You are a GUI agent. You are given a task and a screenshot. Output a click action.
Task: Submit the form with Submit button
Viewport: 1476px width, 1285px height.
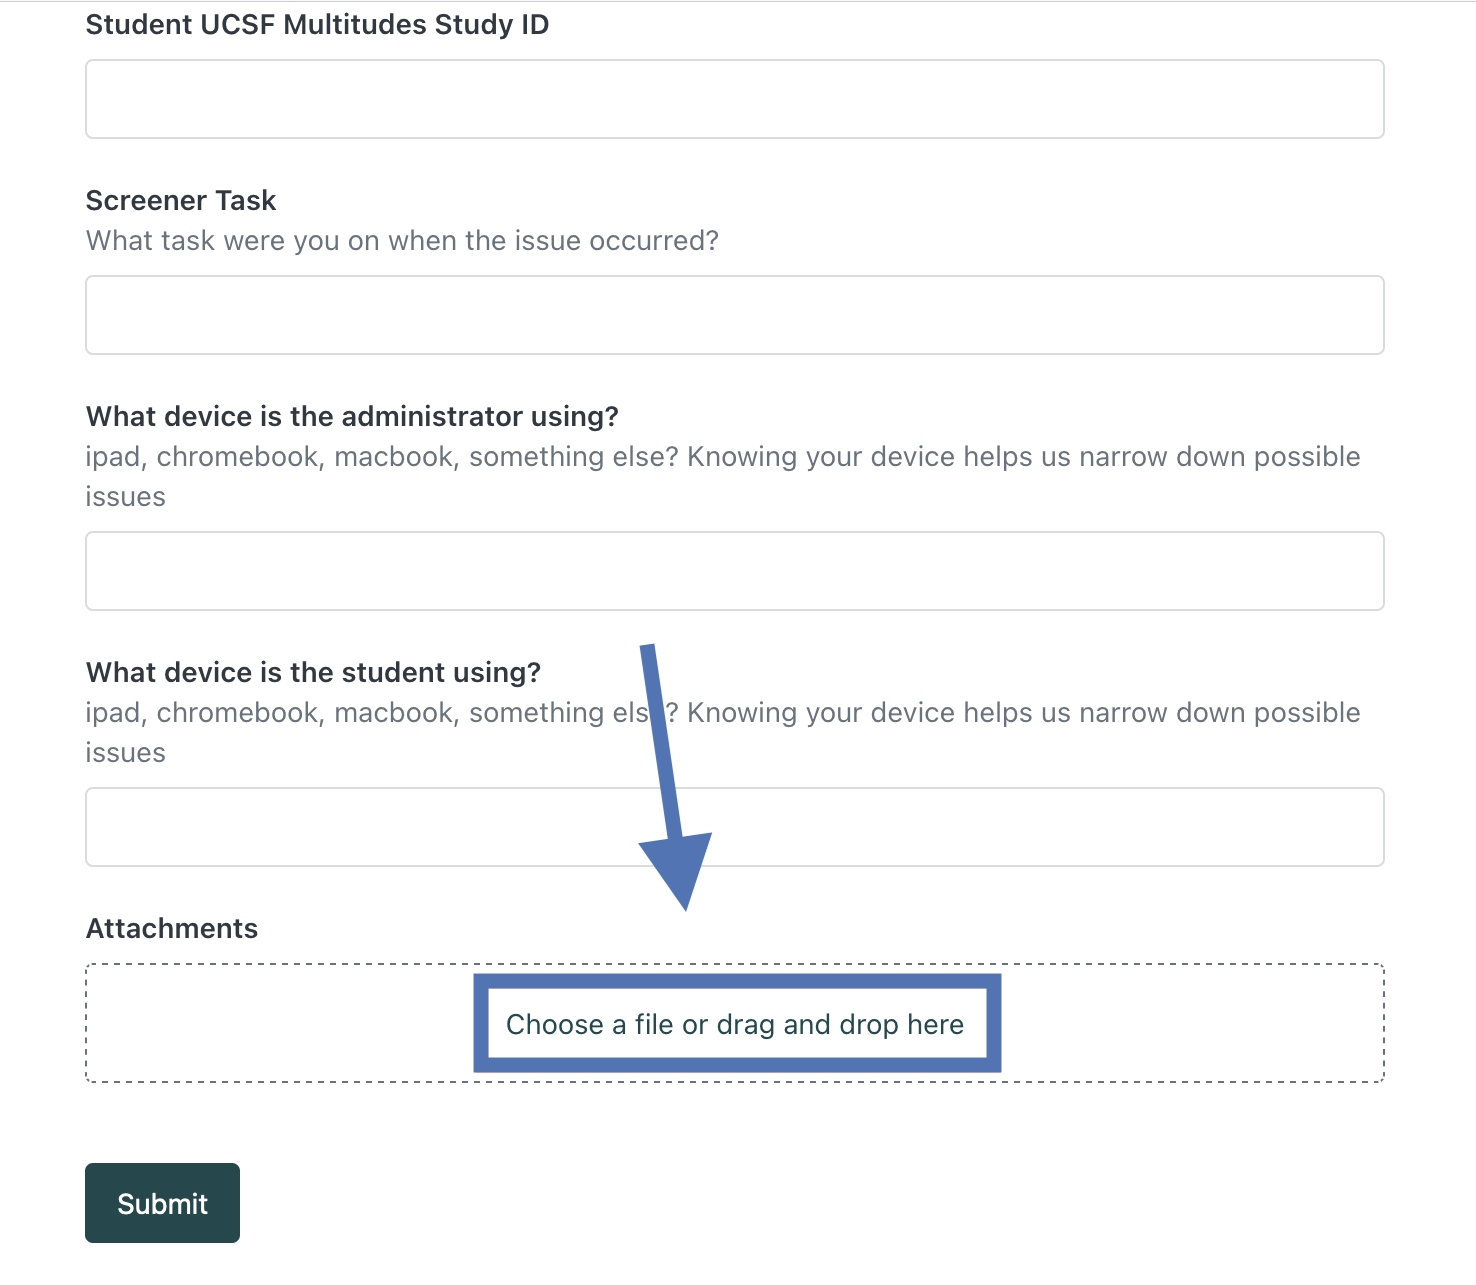click(x=162, y=1203)
